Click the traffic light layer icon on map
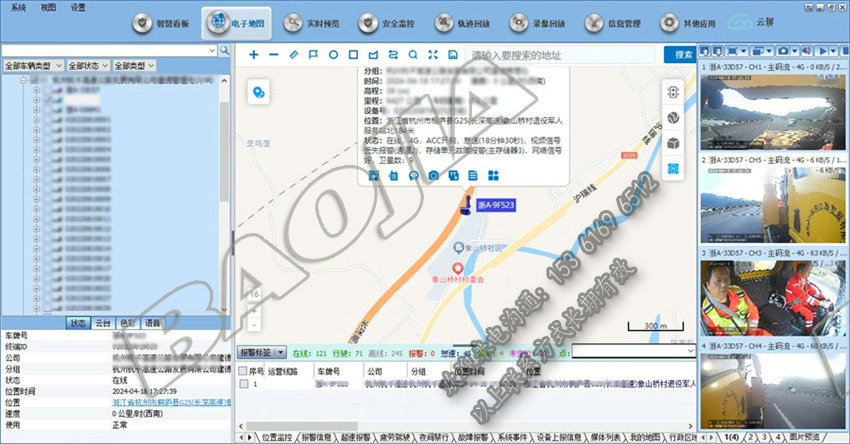Viewport: 850px width, 444px height. [x=673, y=92]
